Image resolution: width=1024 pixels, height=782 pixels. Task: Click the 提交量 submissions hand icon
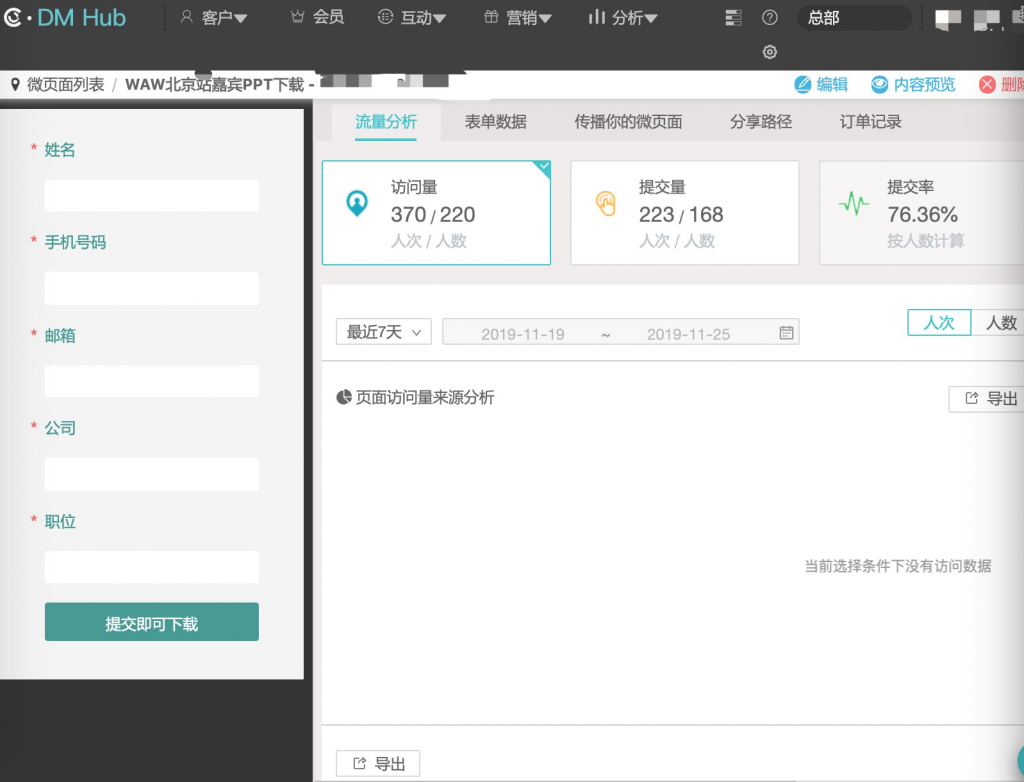pos(606,203)
